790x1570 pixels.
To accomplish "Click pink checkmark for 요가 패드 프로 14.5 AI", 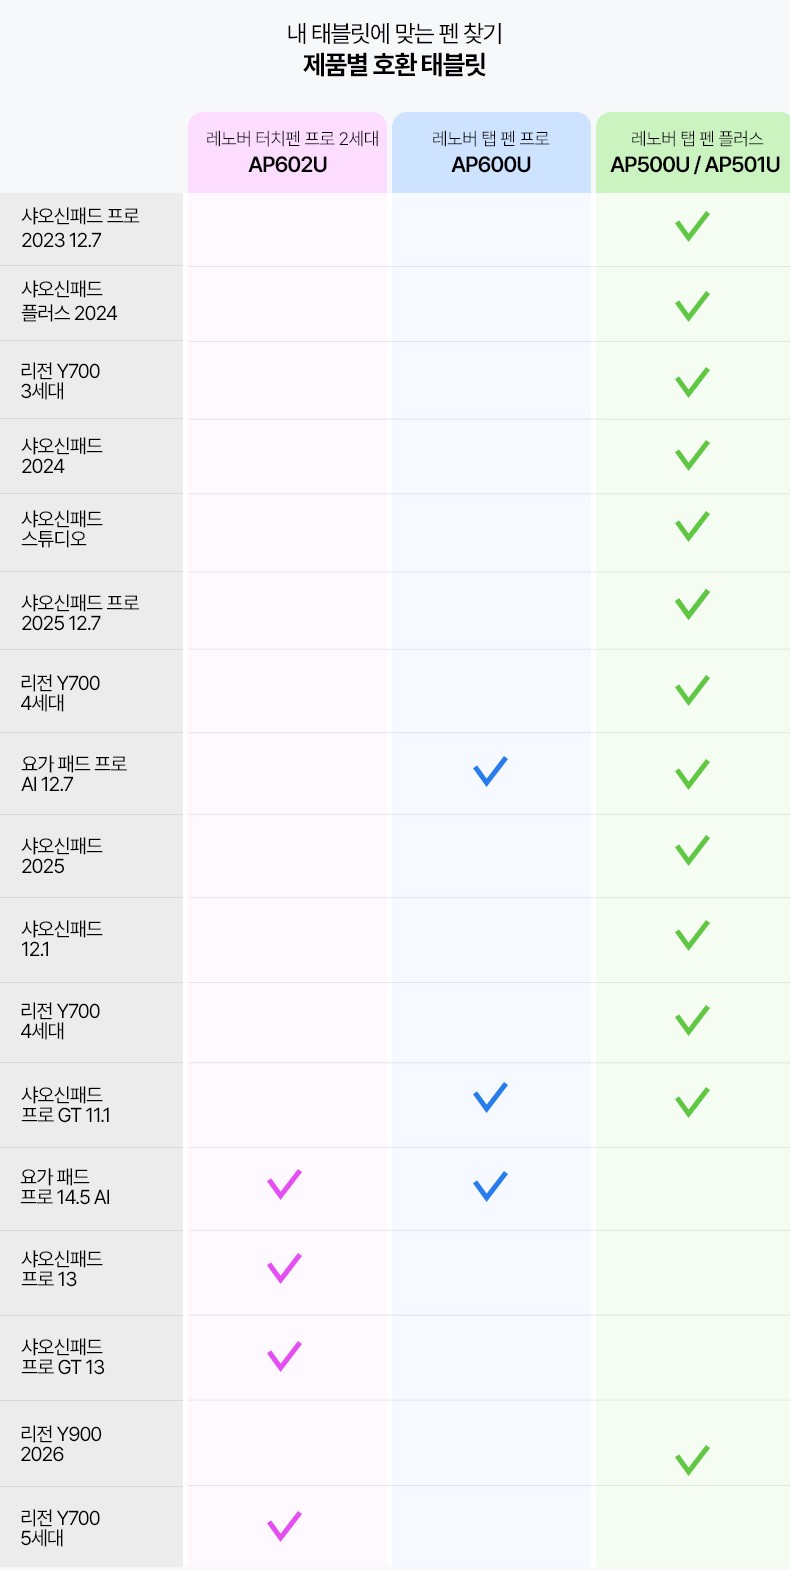I will click(x=284, y=1184).
